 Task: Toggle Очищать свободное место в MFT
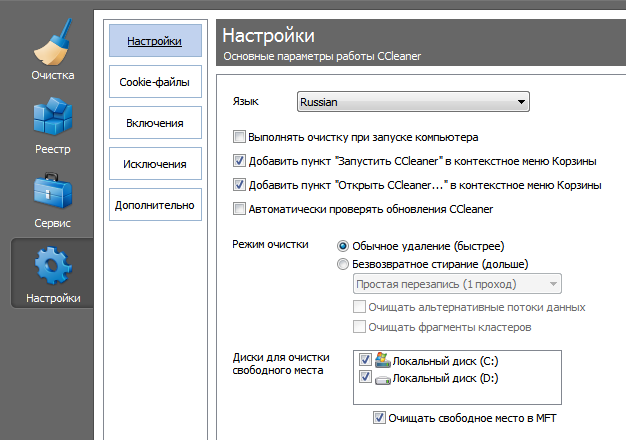tap(379, 418)
